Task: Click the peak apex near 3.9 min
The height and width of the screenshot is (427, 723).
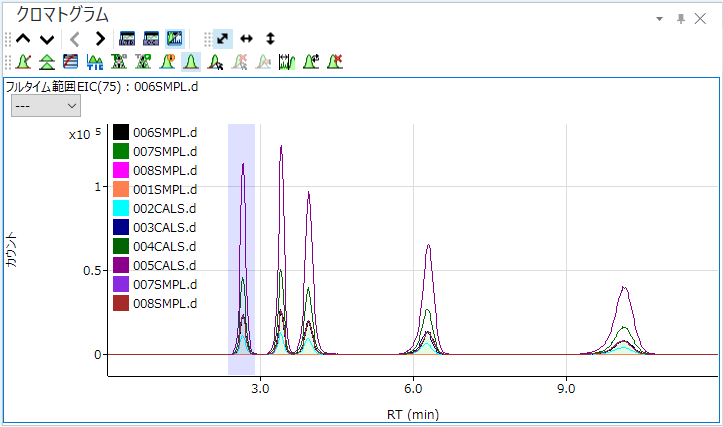Action: 308,192
